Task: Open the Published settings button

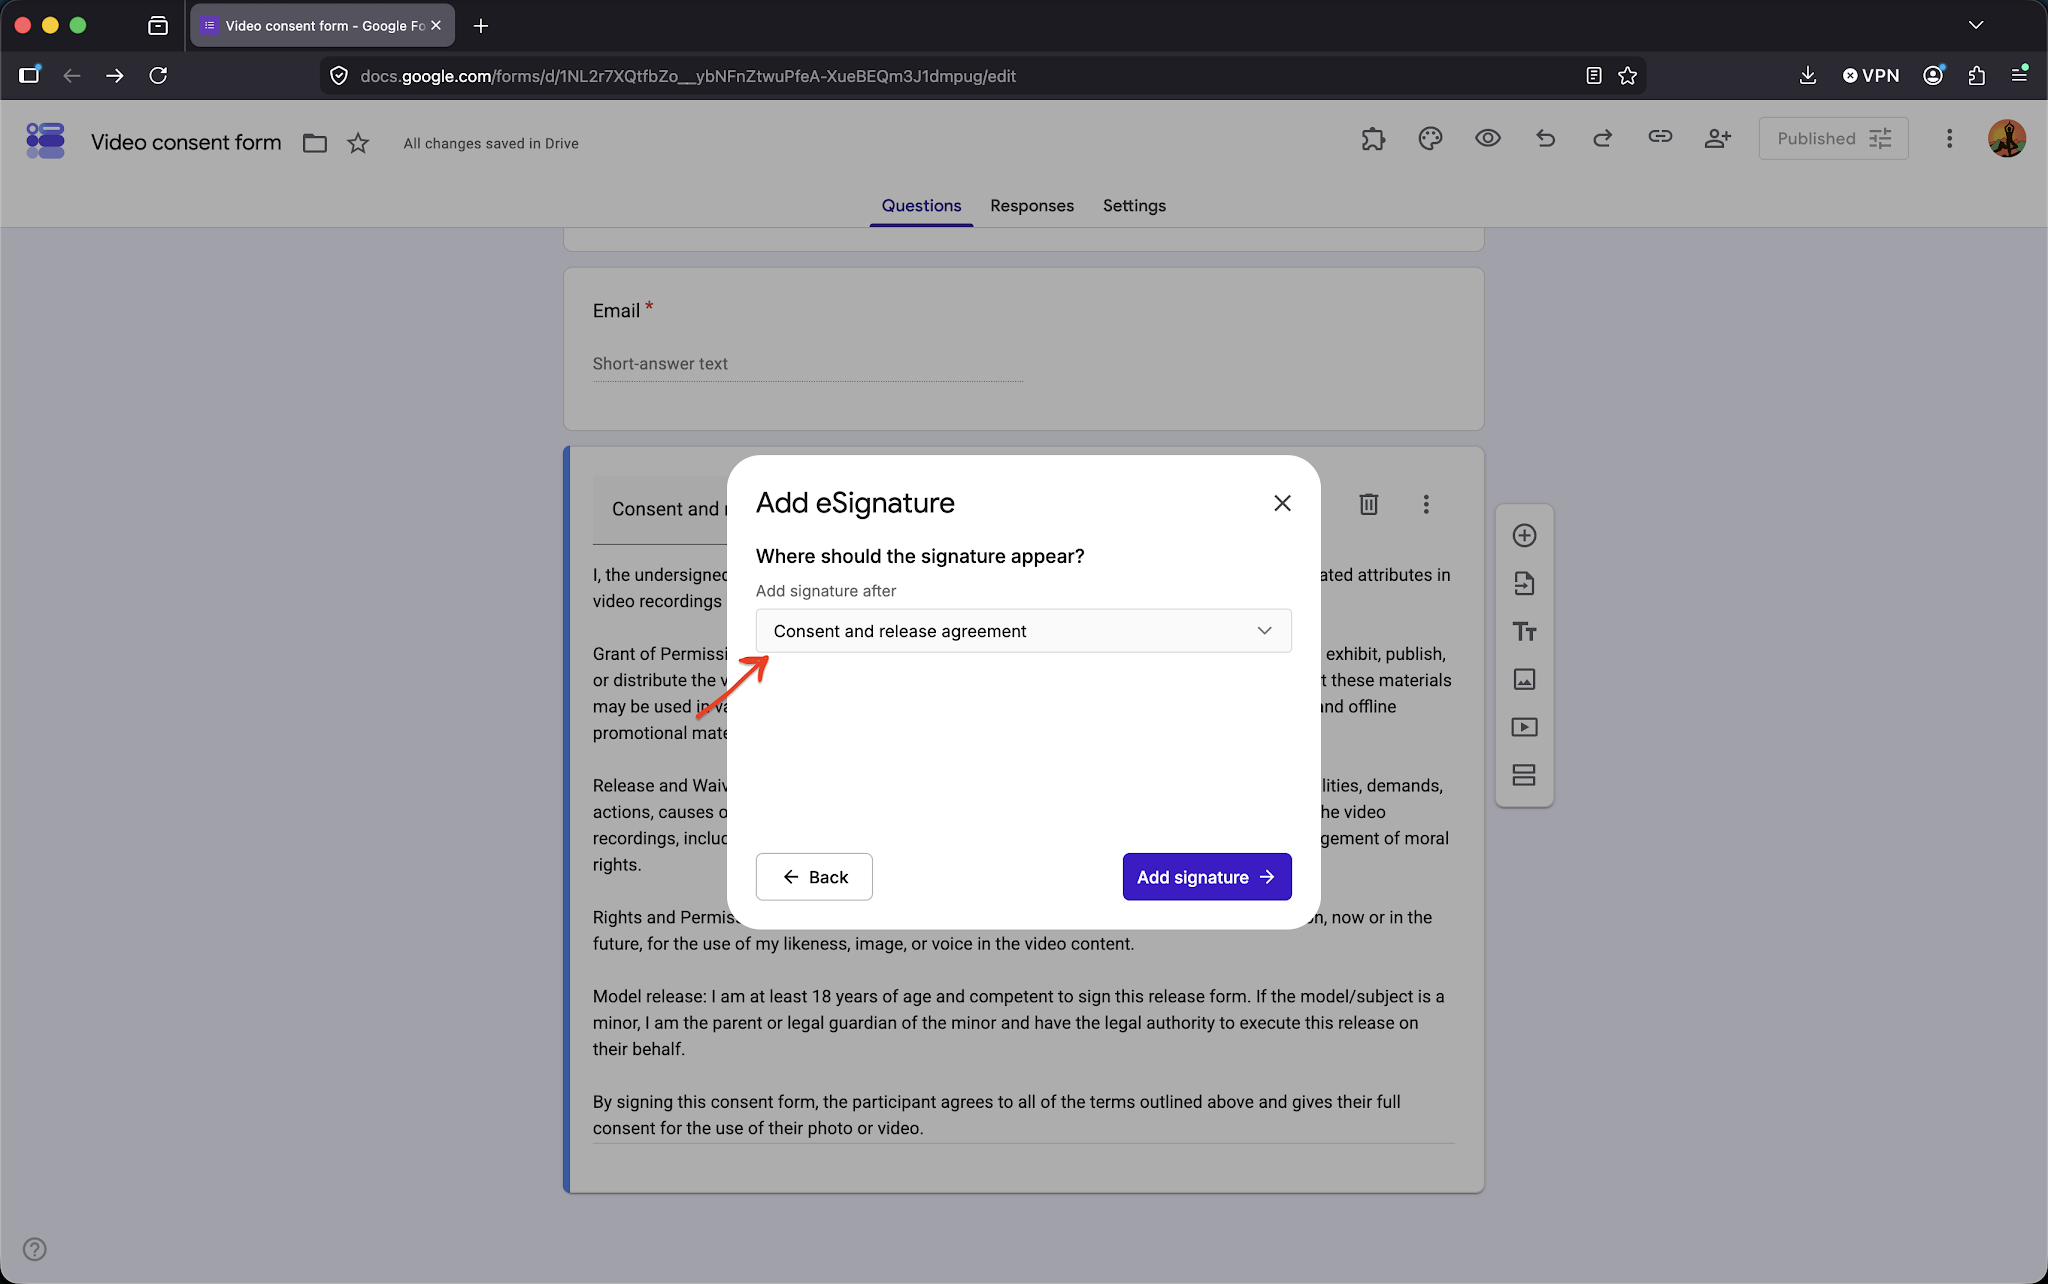Action: (x=1833, y=138)
